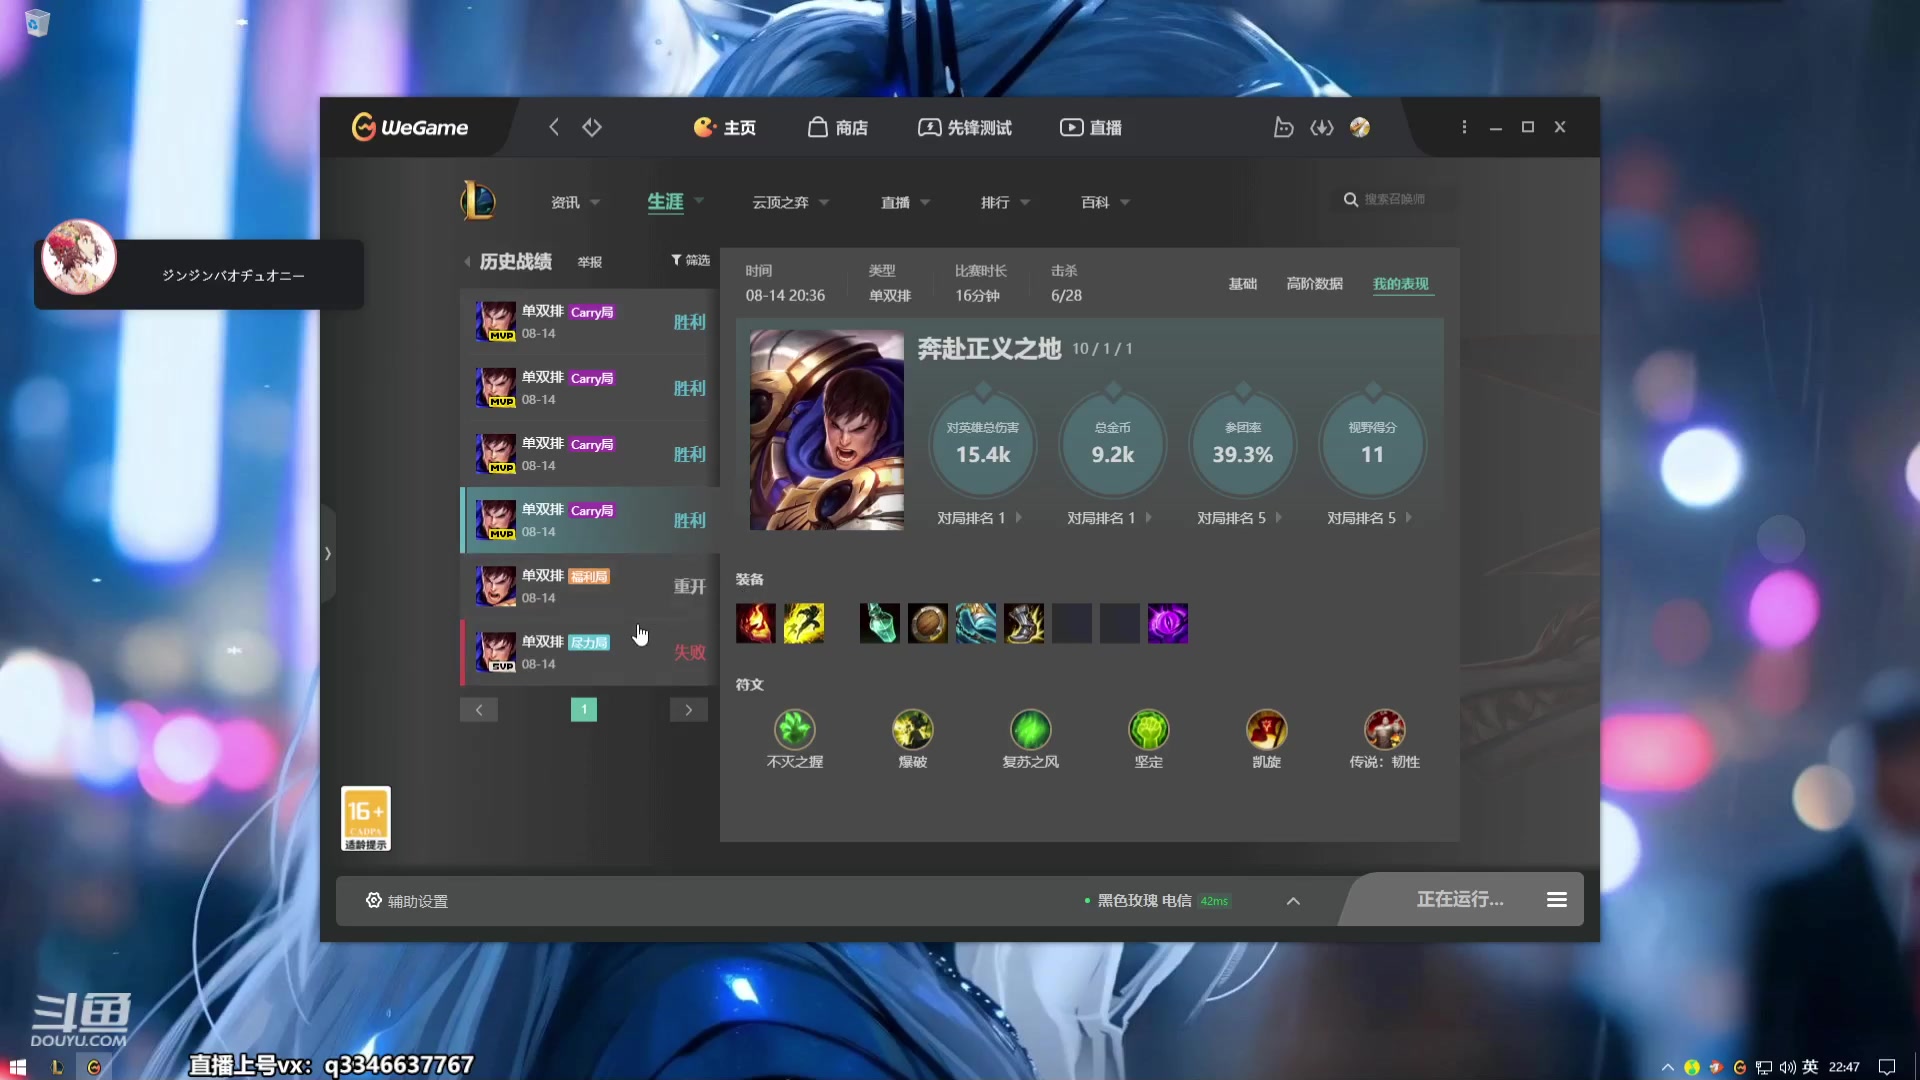Click the 复苏之风 rune icon
Image resolution: width=1920 pixels, height=1080 pixels.
click(x=1031, y=730)
